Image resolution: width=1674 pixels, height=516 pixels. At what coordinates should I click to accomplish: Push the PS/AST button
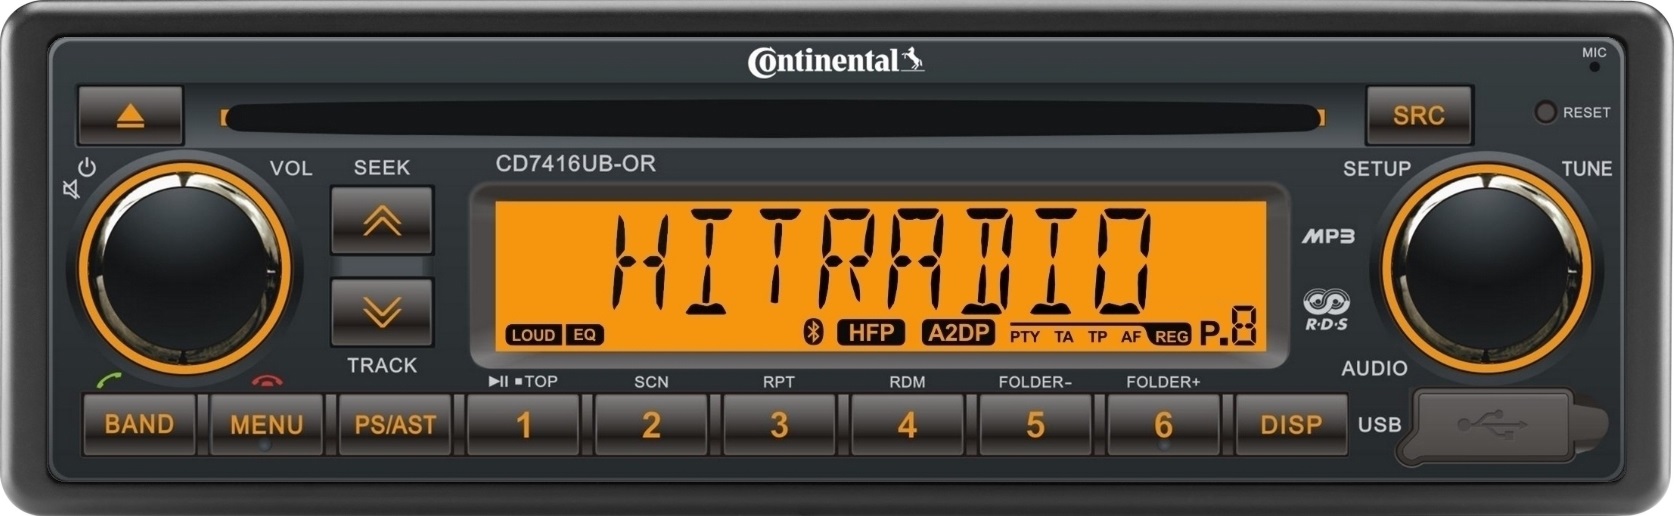click(x=395, y=425)
